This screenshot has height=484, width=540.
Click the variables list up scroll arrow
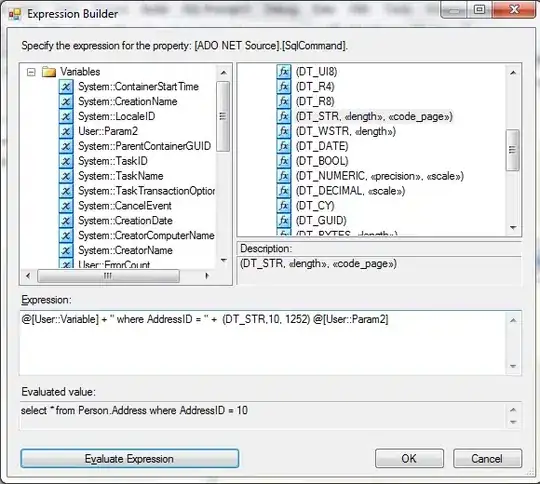224,72
